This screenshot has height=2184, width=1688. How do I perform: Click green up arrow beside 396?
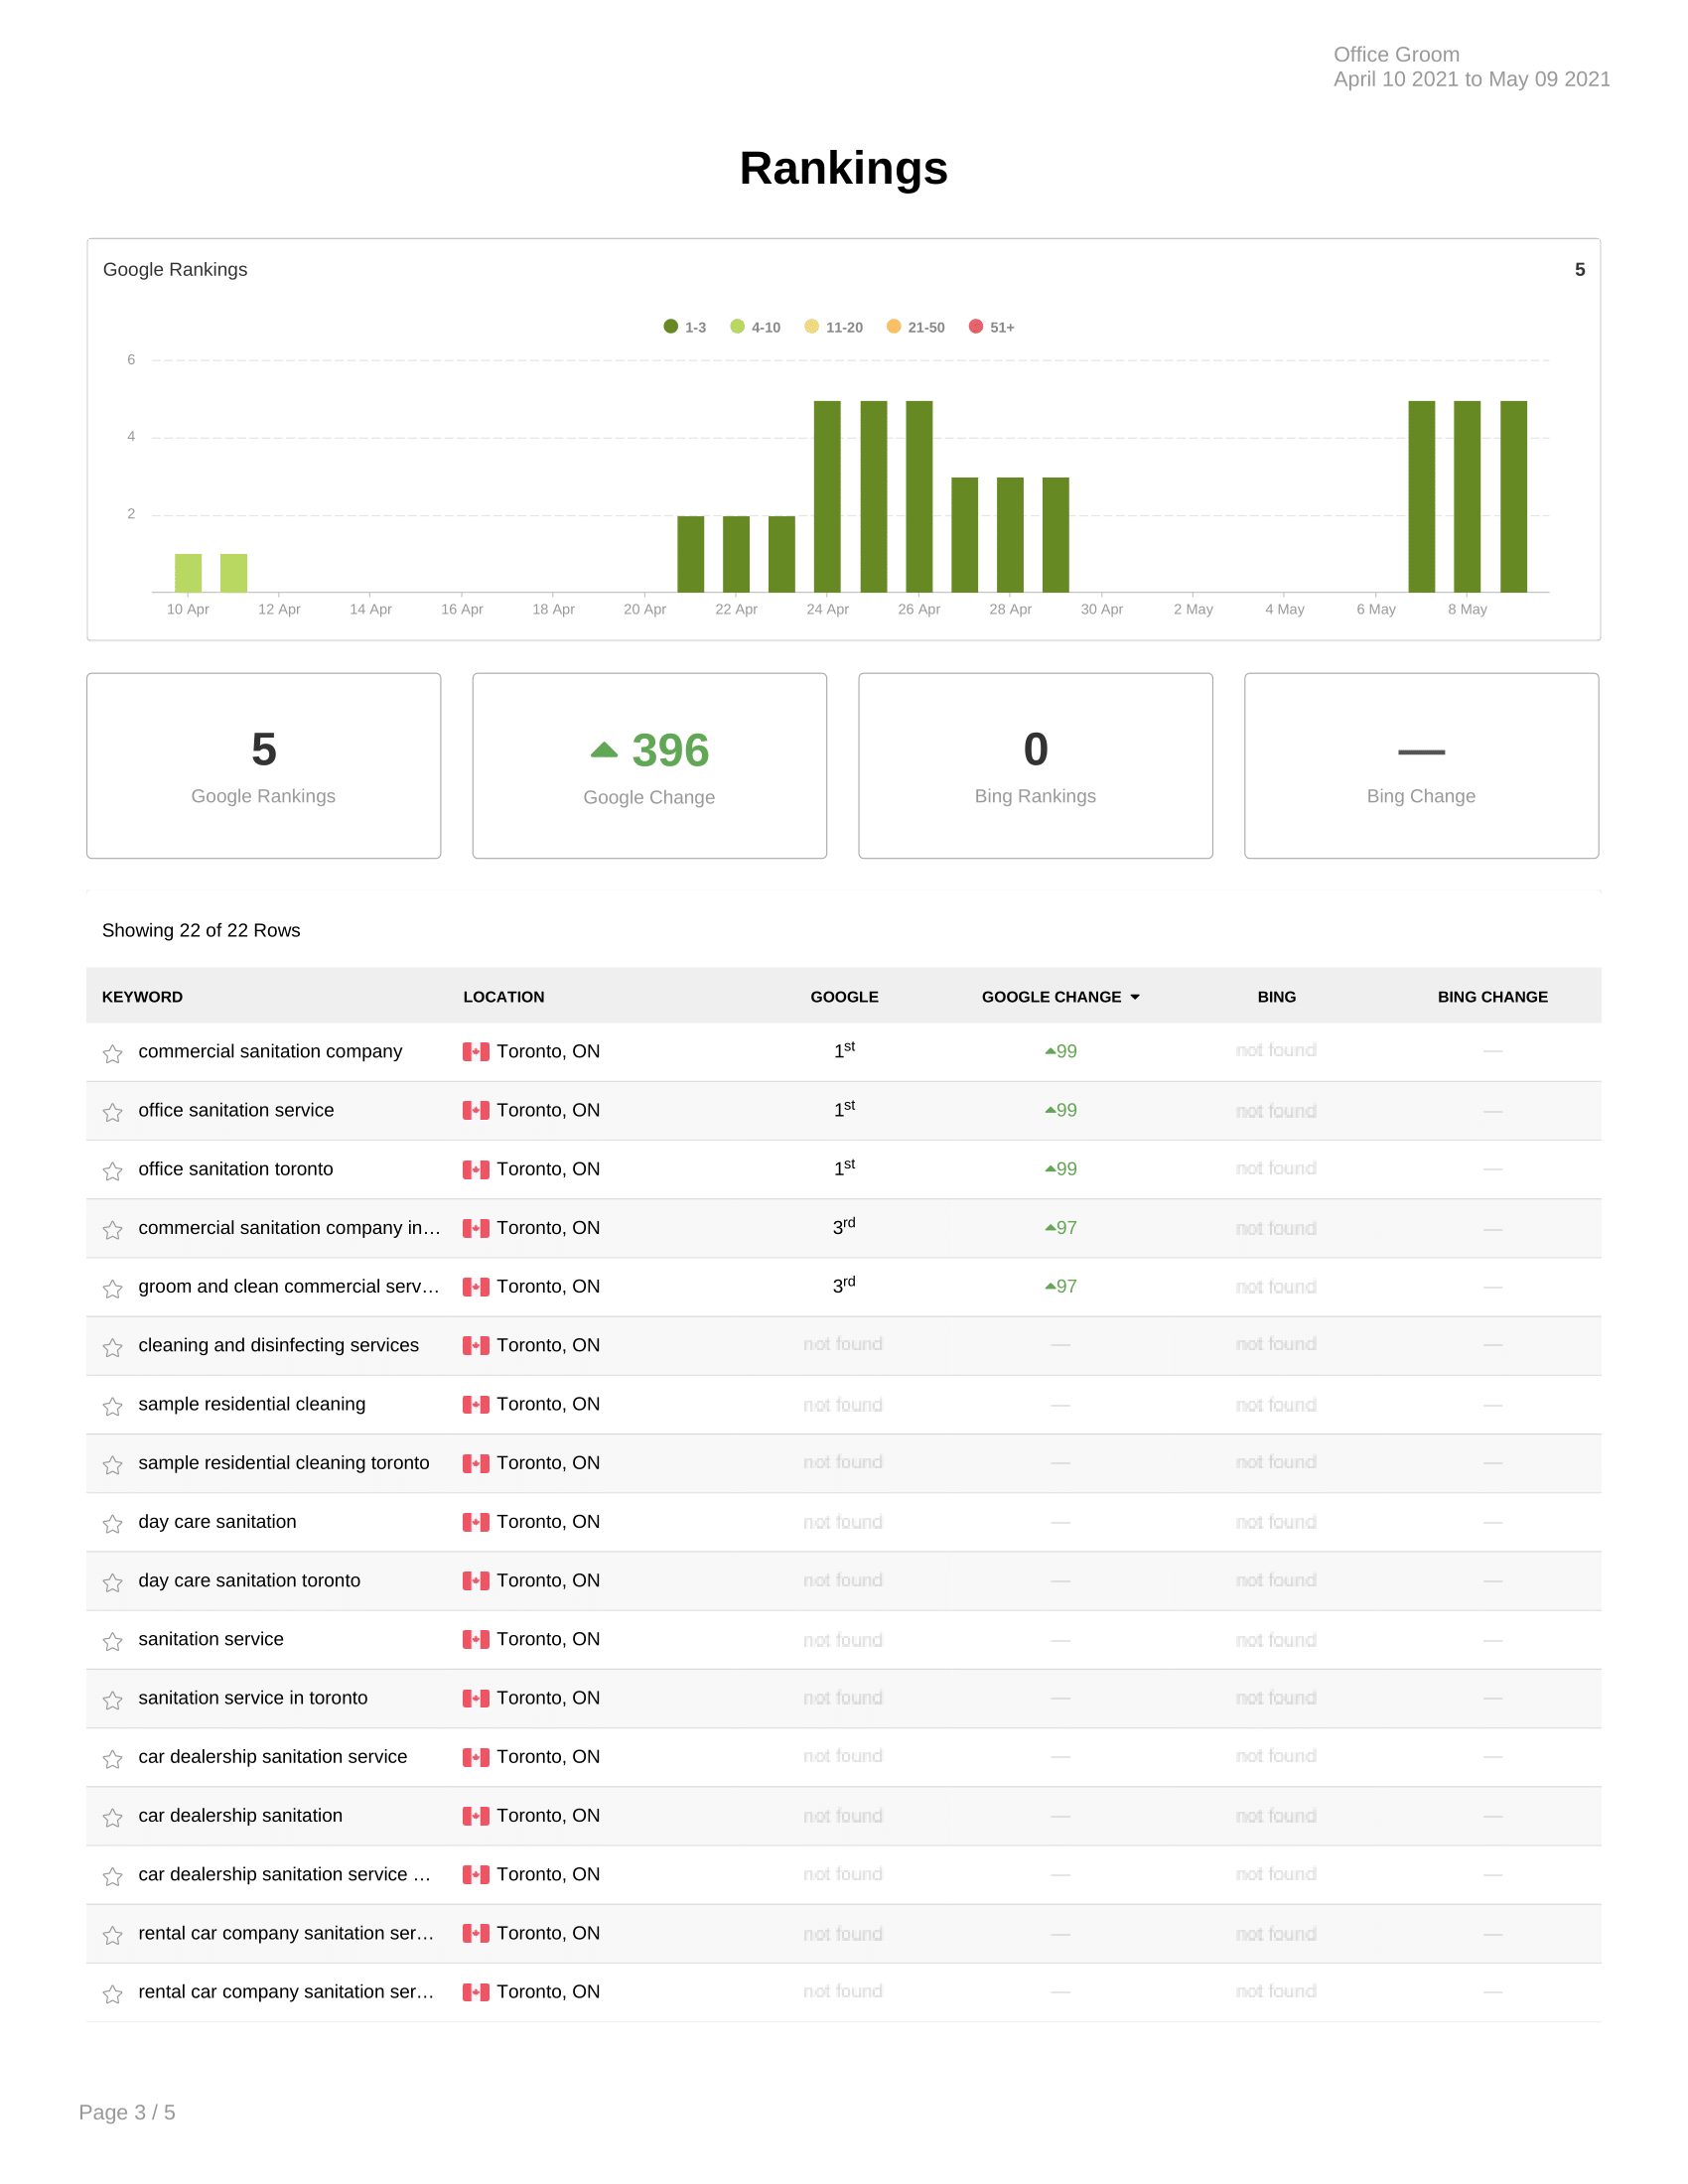pos(604,750)
